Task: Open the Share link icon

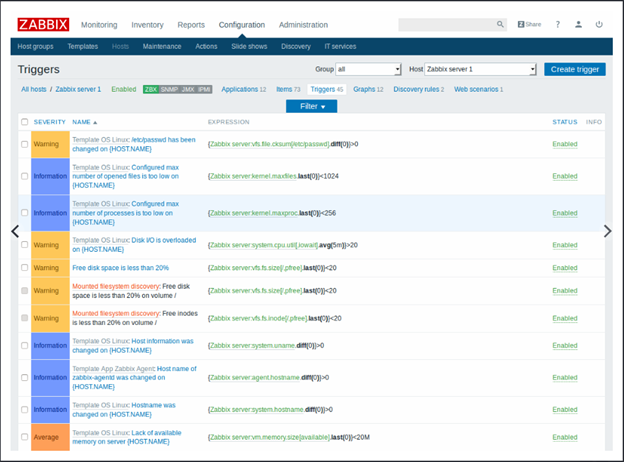Action: [529, 24]
